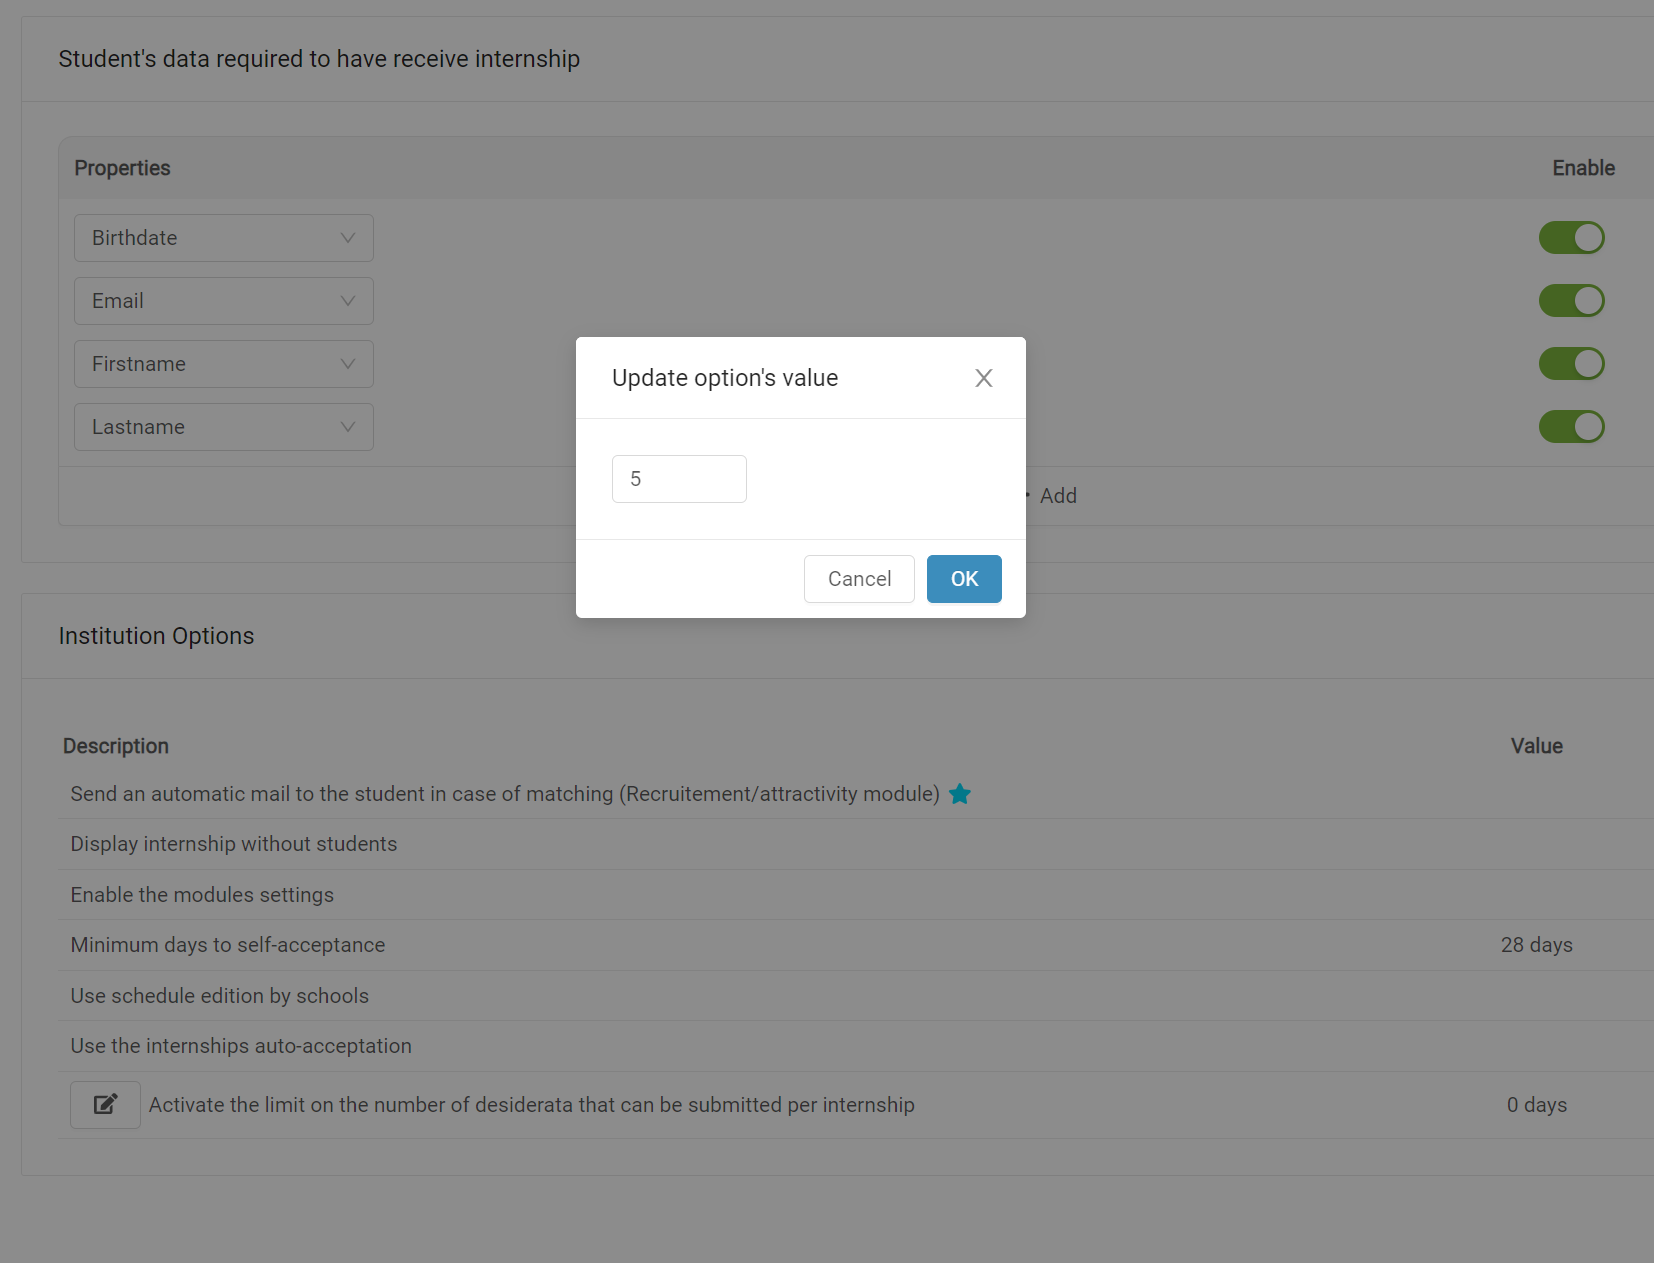The width and height of the screenshot is (1654, 1263).
Task: Open the Lastname property dropdown
Action: [224, 427]
